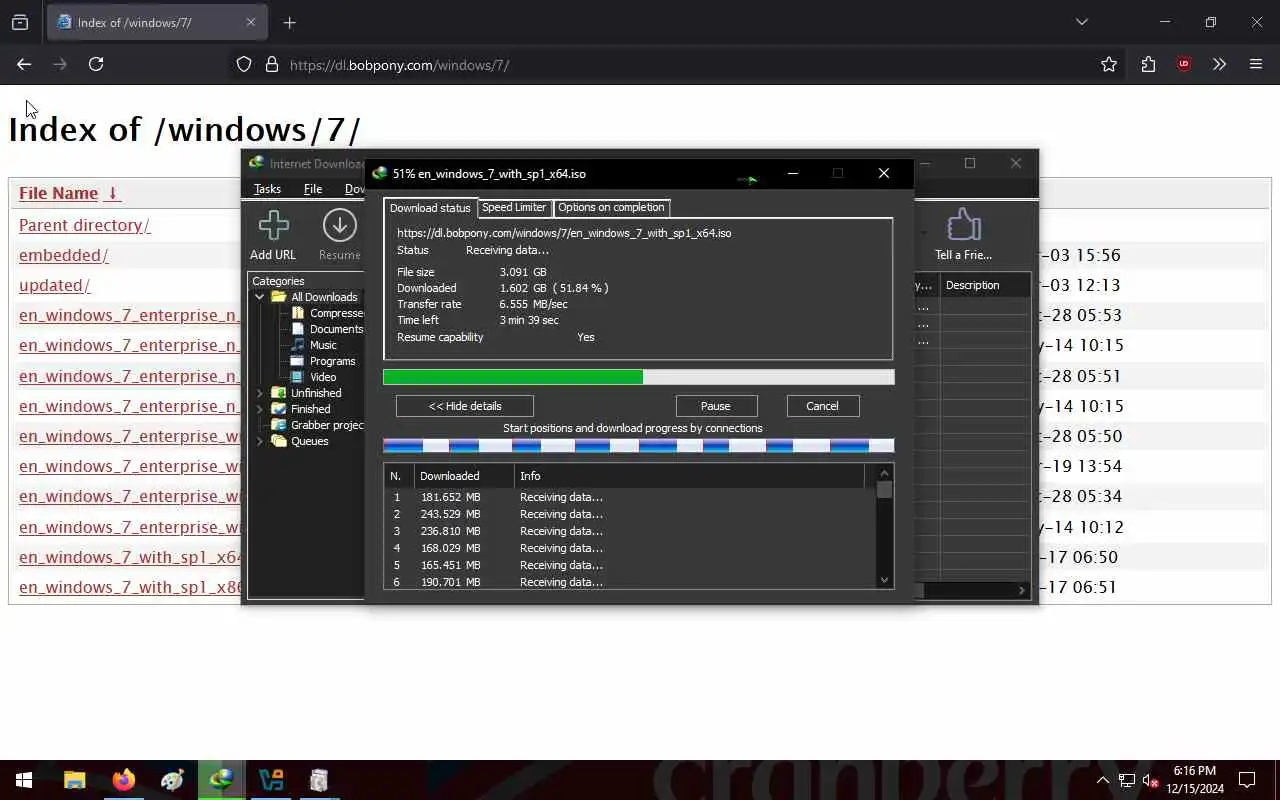Open the updated/ folder link
Image resolution: width=1280 pixels, height=800 pixels.
pyautogui.click(x=54, y=285)
